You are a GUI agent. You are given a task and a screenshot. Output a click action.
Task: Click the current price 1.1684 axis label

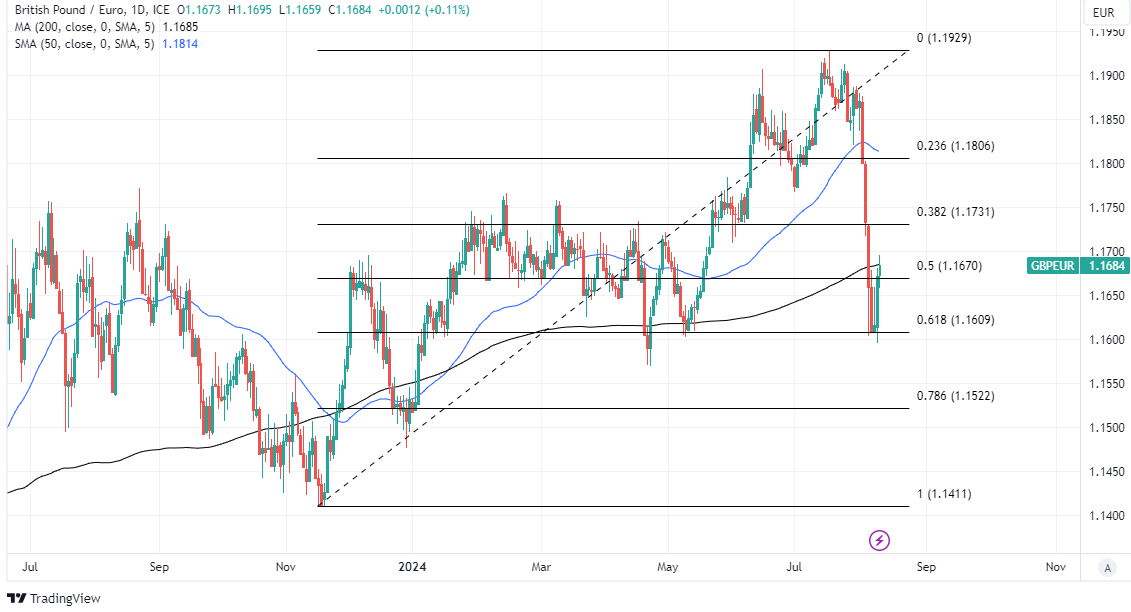(x=1105, y=266)
